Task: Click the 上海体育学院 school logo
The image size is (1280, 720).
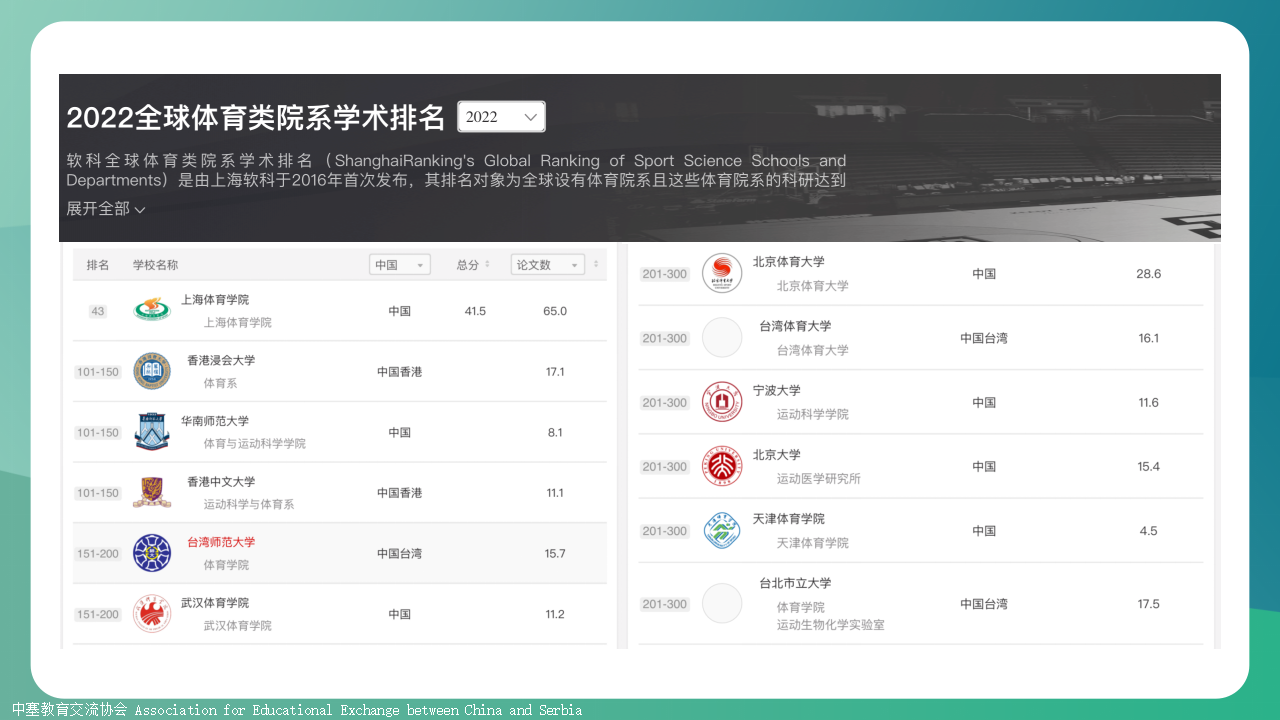Action: [152, 310]
